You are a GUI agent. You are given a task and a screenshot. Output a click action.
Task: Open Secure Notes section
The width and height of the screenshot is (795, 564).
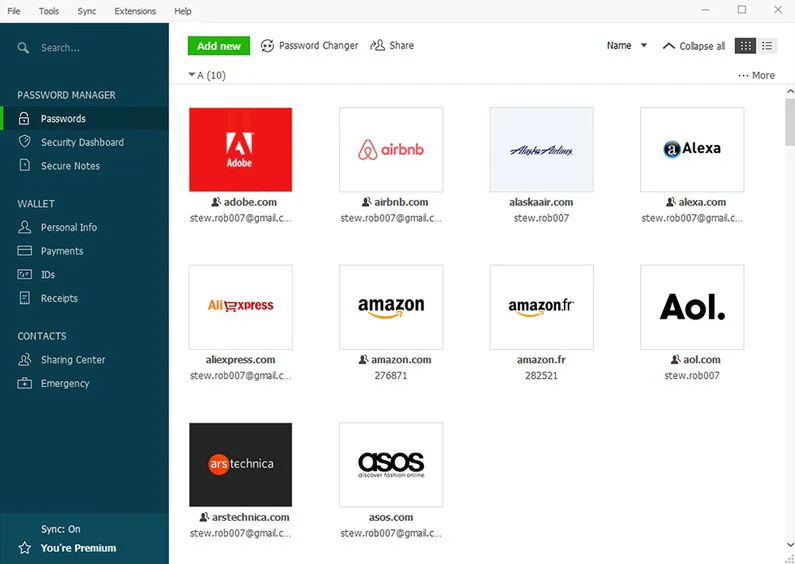tap(84, 165)
